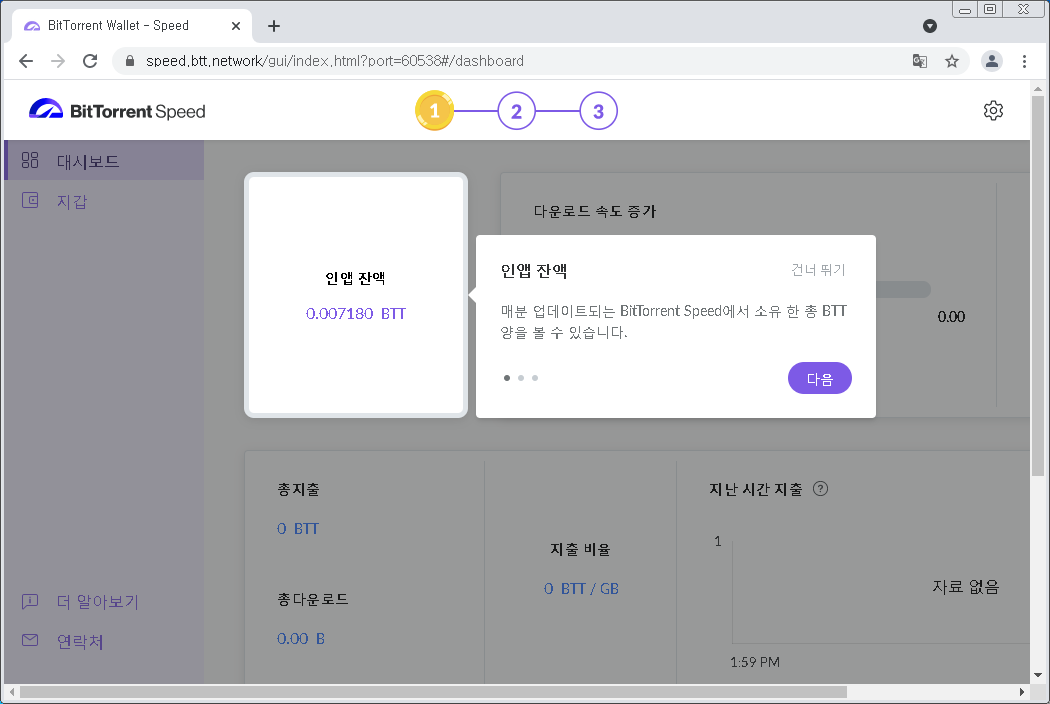The height and width of the screenshot is (704, 1050).
Task: Click the first tour pagination dot
Action: tap(507, 378)
